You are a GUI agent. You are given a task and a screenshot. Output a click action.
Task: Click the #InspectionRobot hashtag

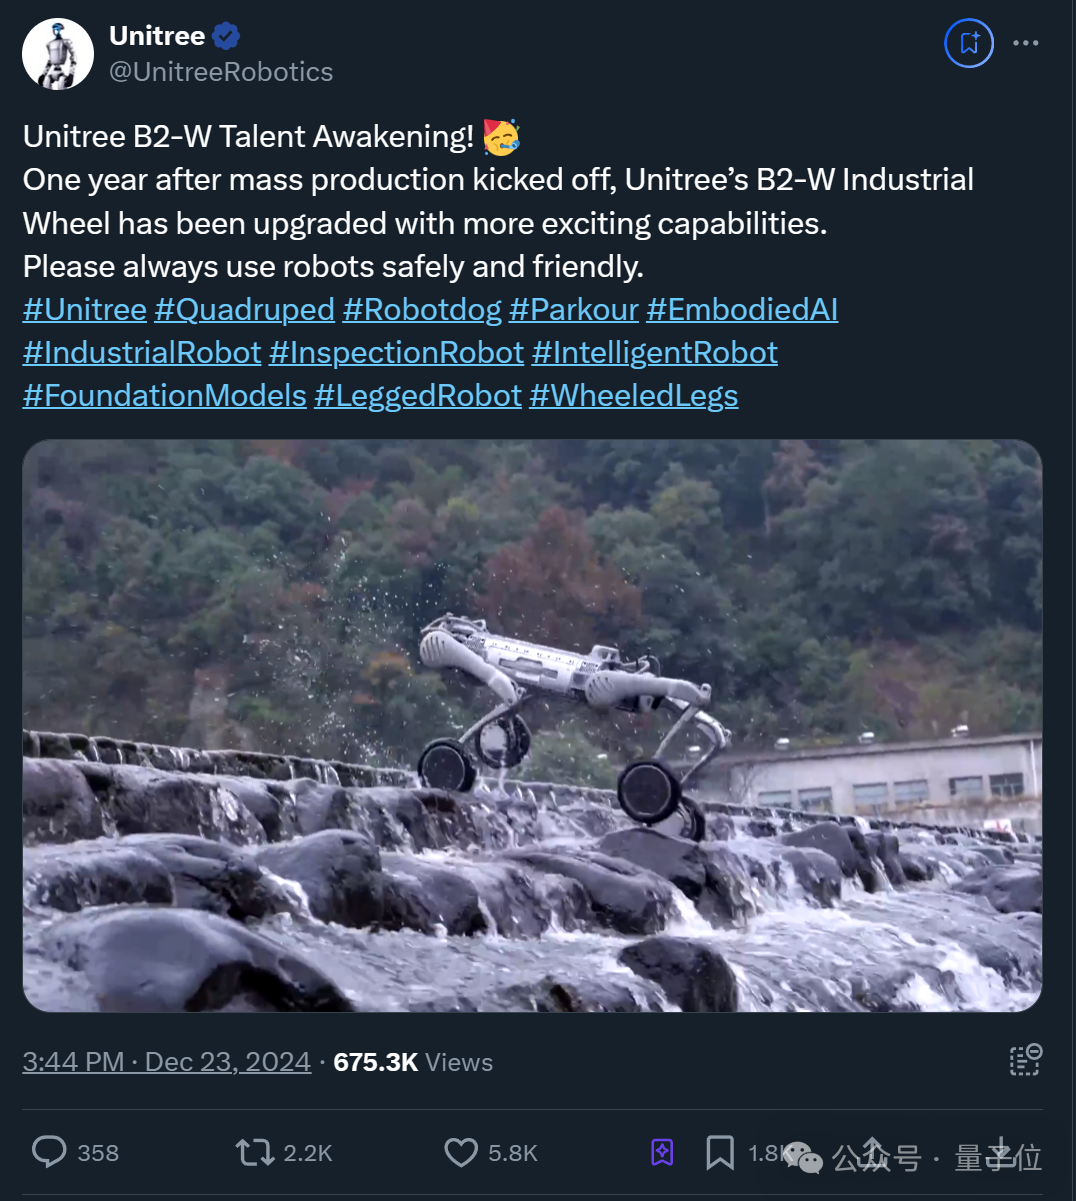(x=396, y=352)
